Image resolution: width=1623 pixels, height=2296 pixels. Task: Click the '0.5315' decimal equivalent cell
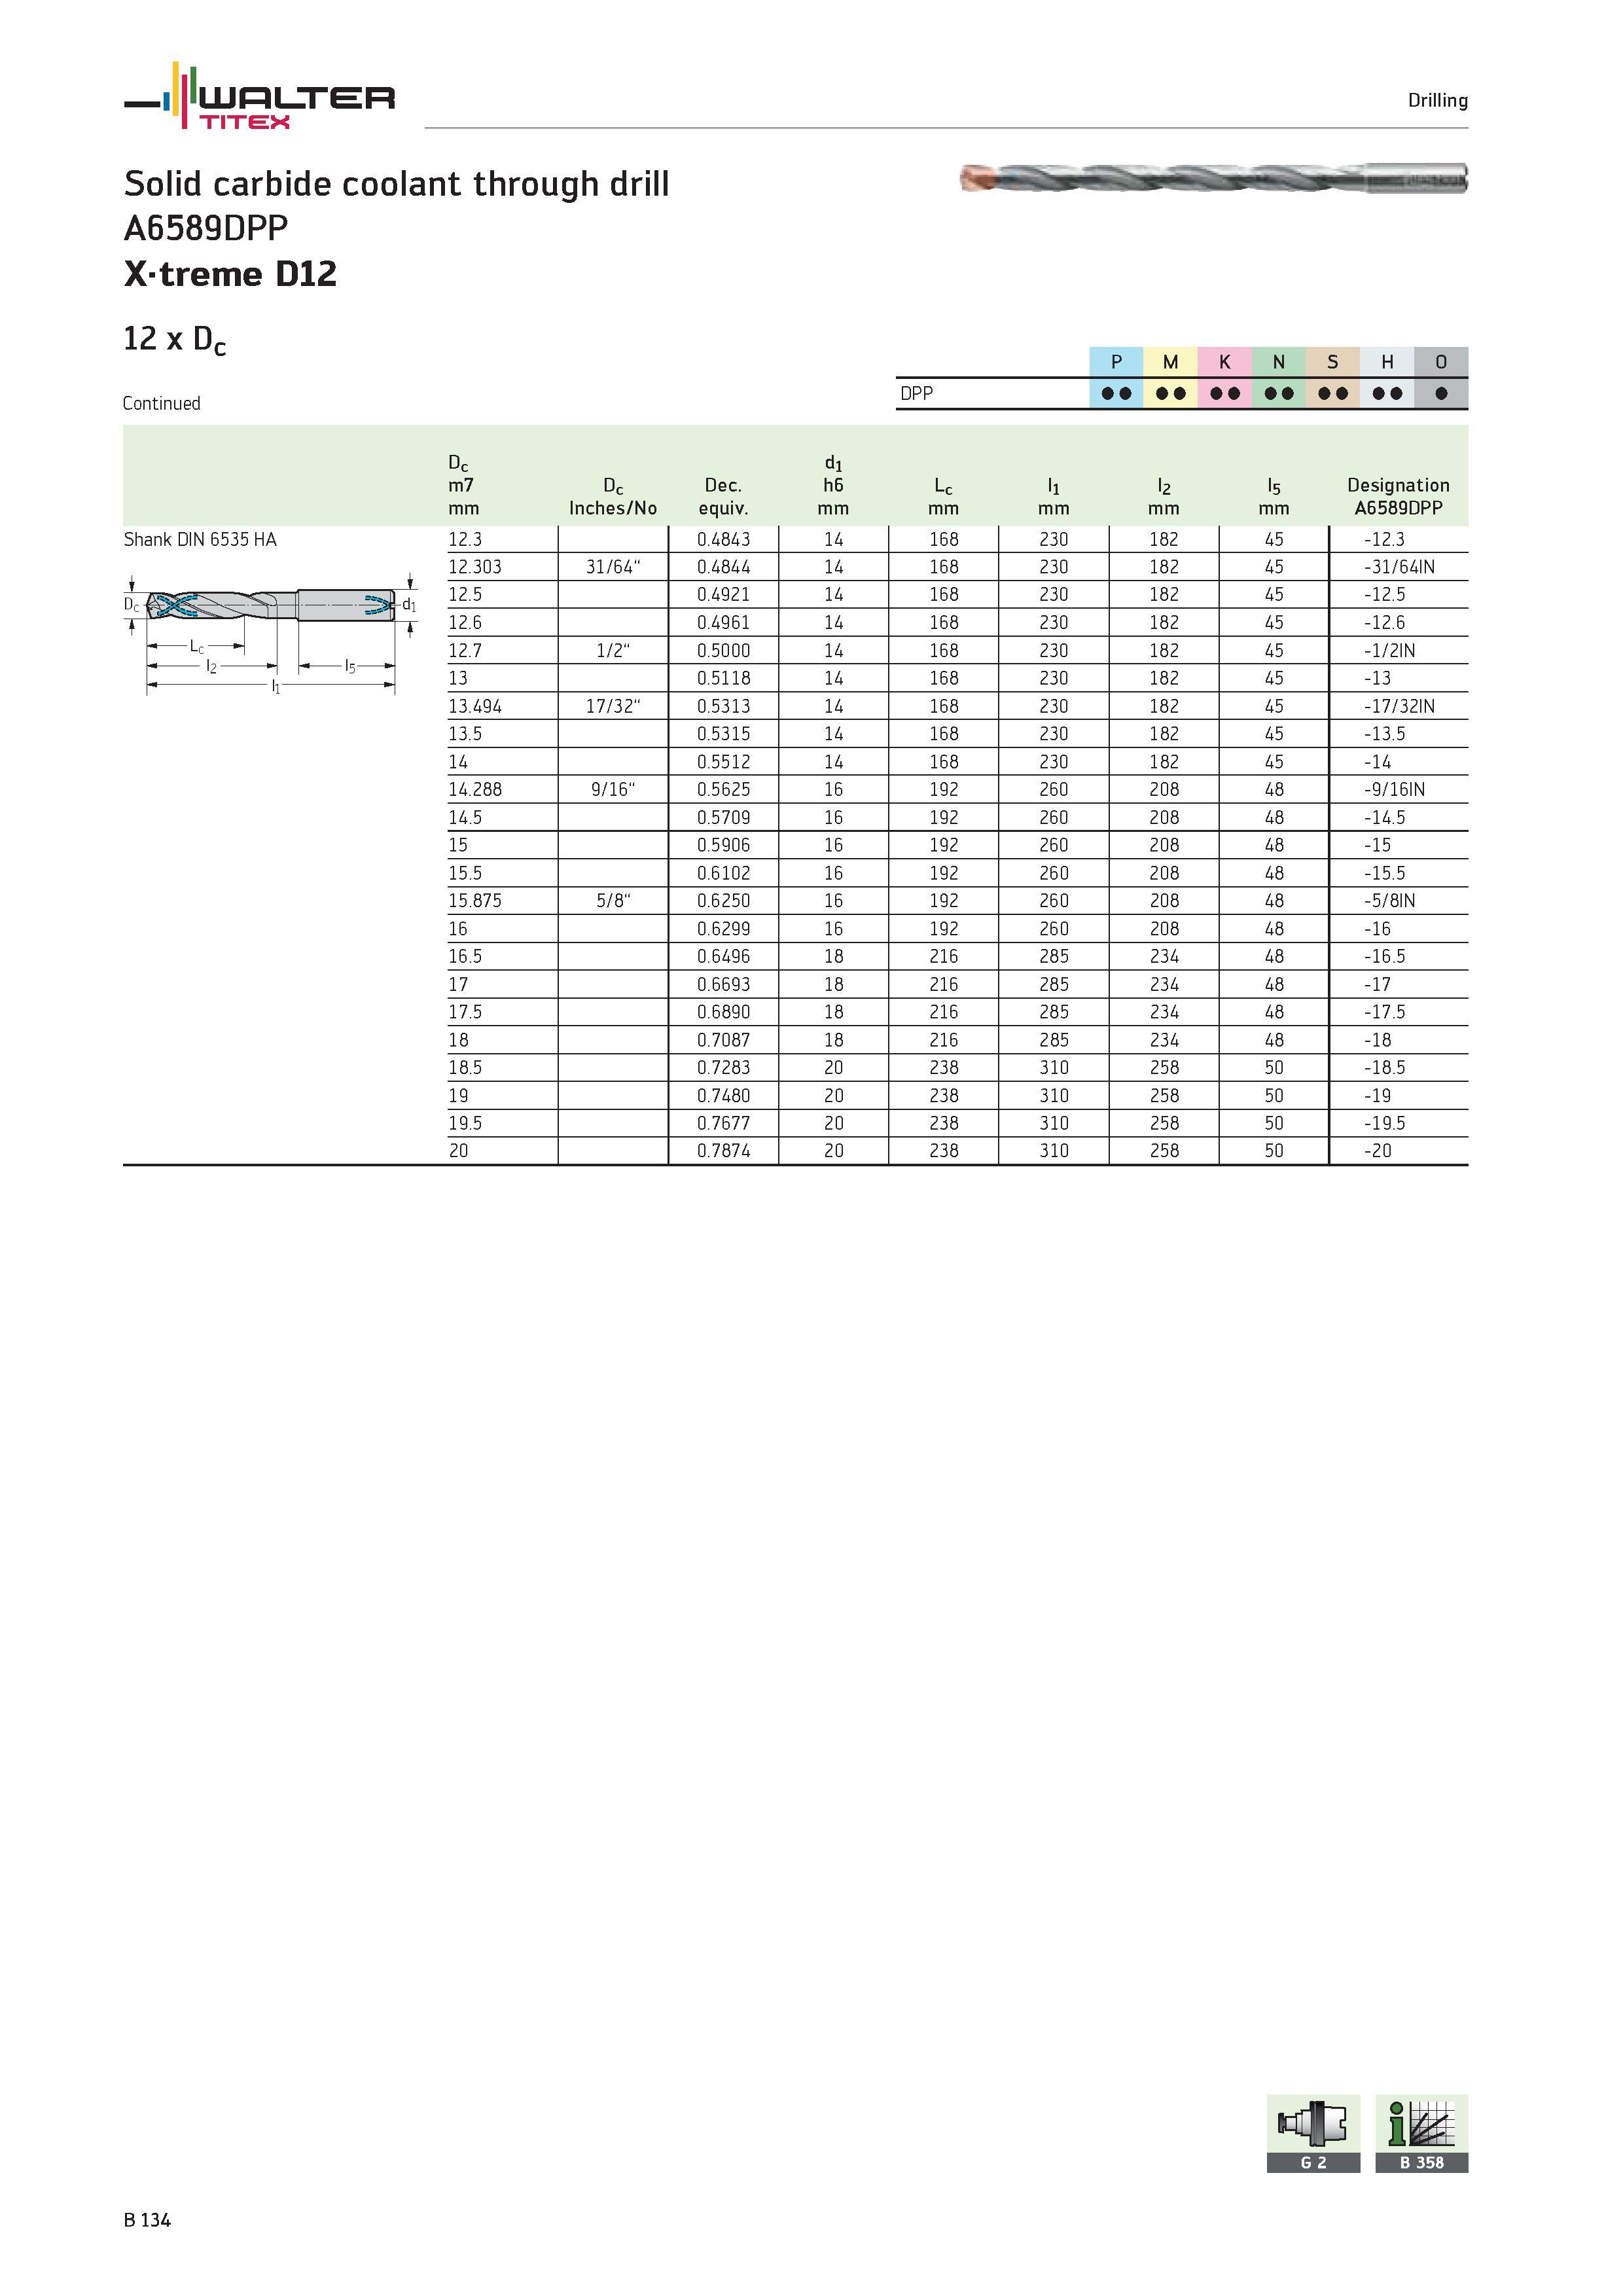pyautogui.click(x=723, y=734)
